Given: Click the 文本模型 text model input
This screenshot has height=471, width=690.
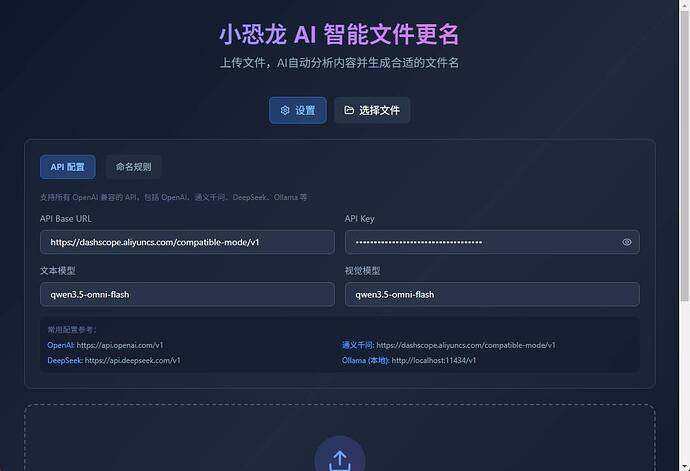Looking at the screenshot, I should click(187, 294).
